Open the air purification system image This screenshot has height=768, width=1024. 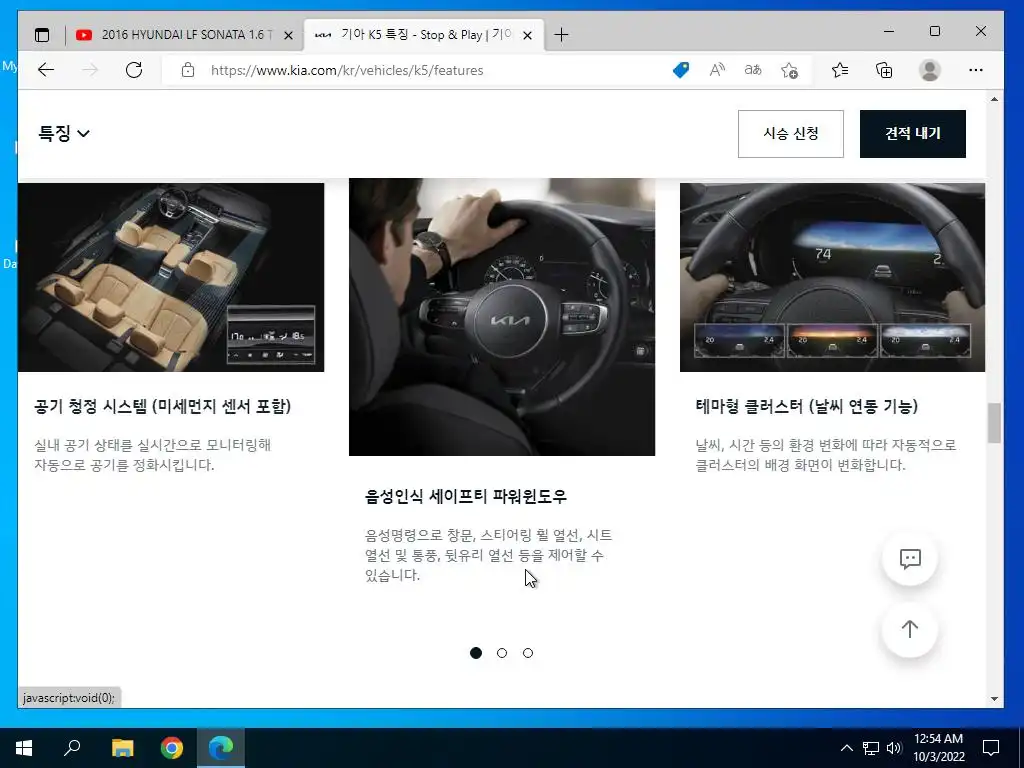(171, 277)
